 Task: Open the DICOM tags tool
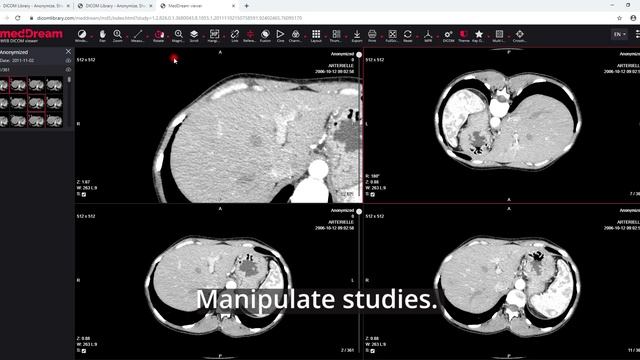(x=448, y=35)
